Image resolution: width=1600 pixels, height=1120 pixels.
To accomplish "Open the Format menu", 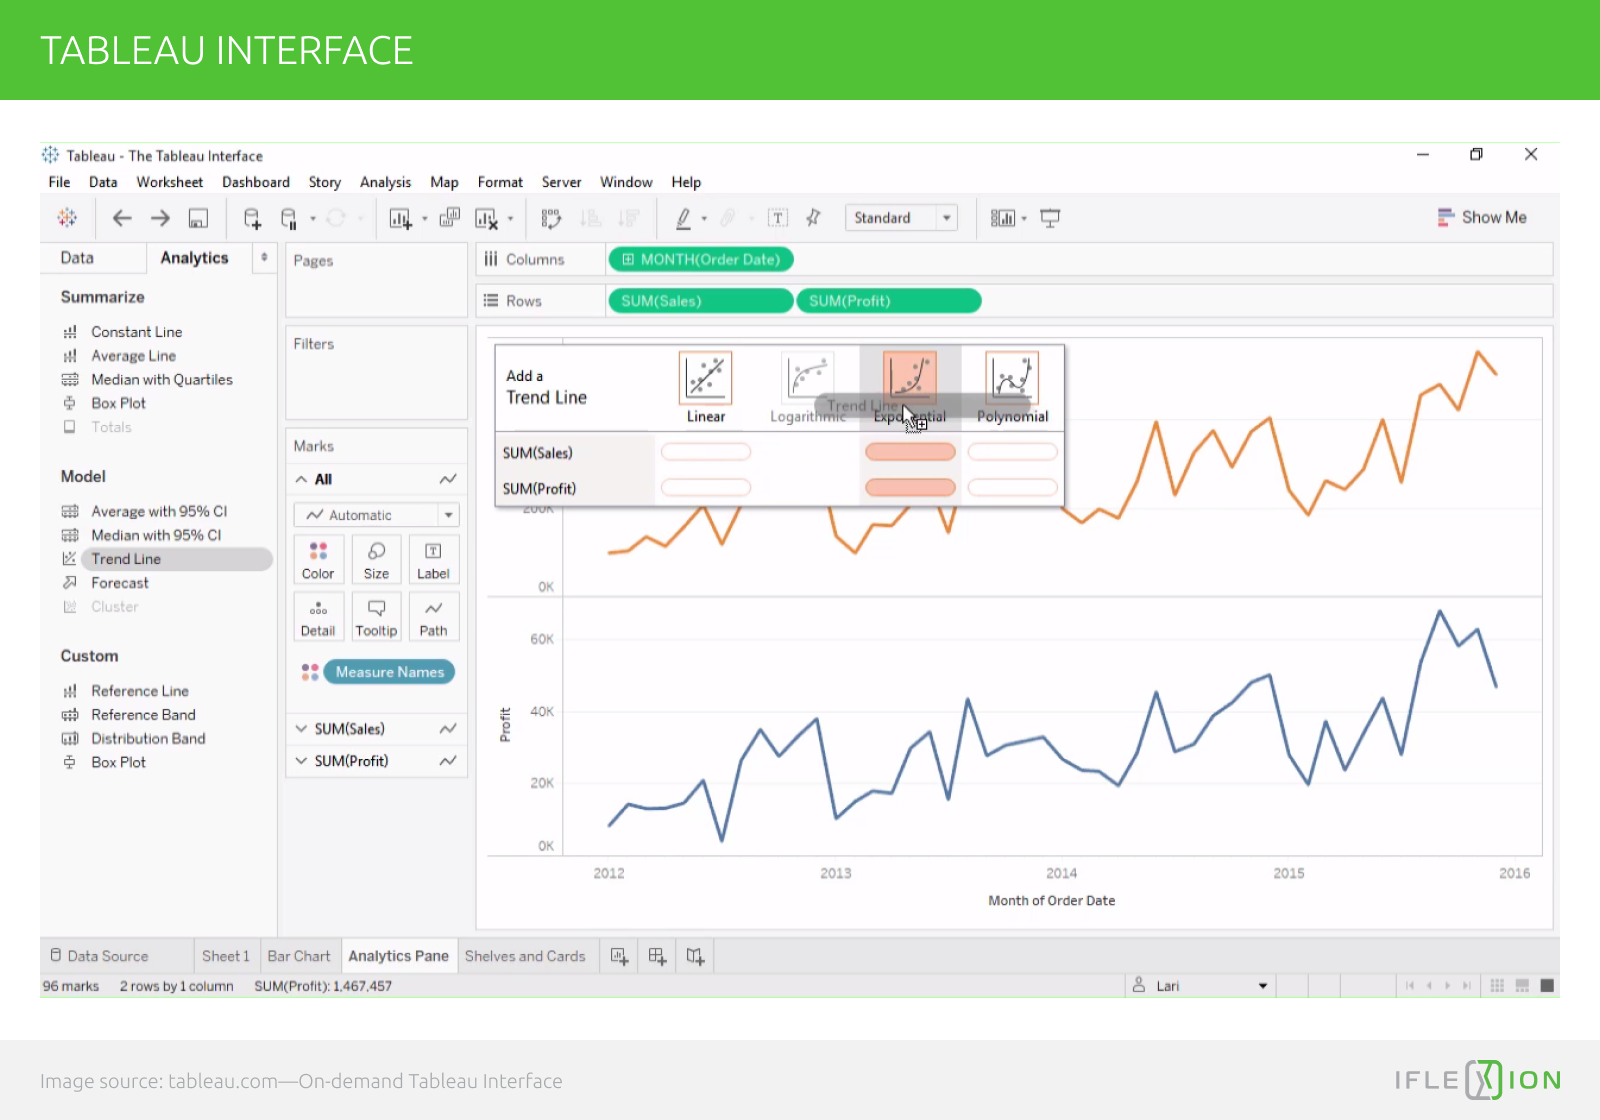I will coord(500,182).
